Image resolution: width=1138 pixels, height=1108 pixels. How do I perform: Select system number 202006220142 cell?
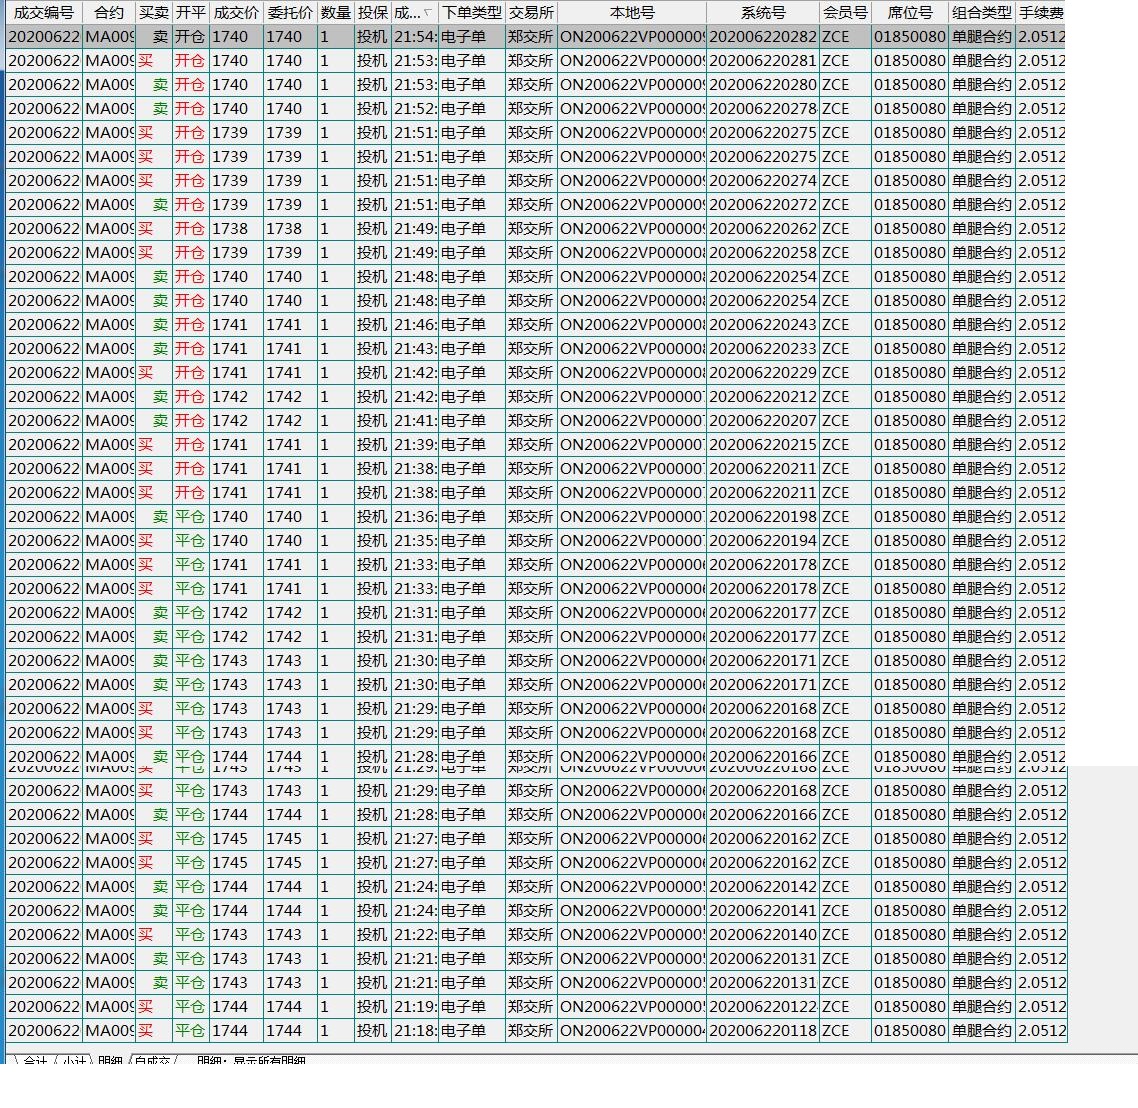pos(763,886)
